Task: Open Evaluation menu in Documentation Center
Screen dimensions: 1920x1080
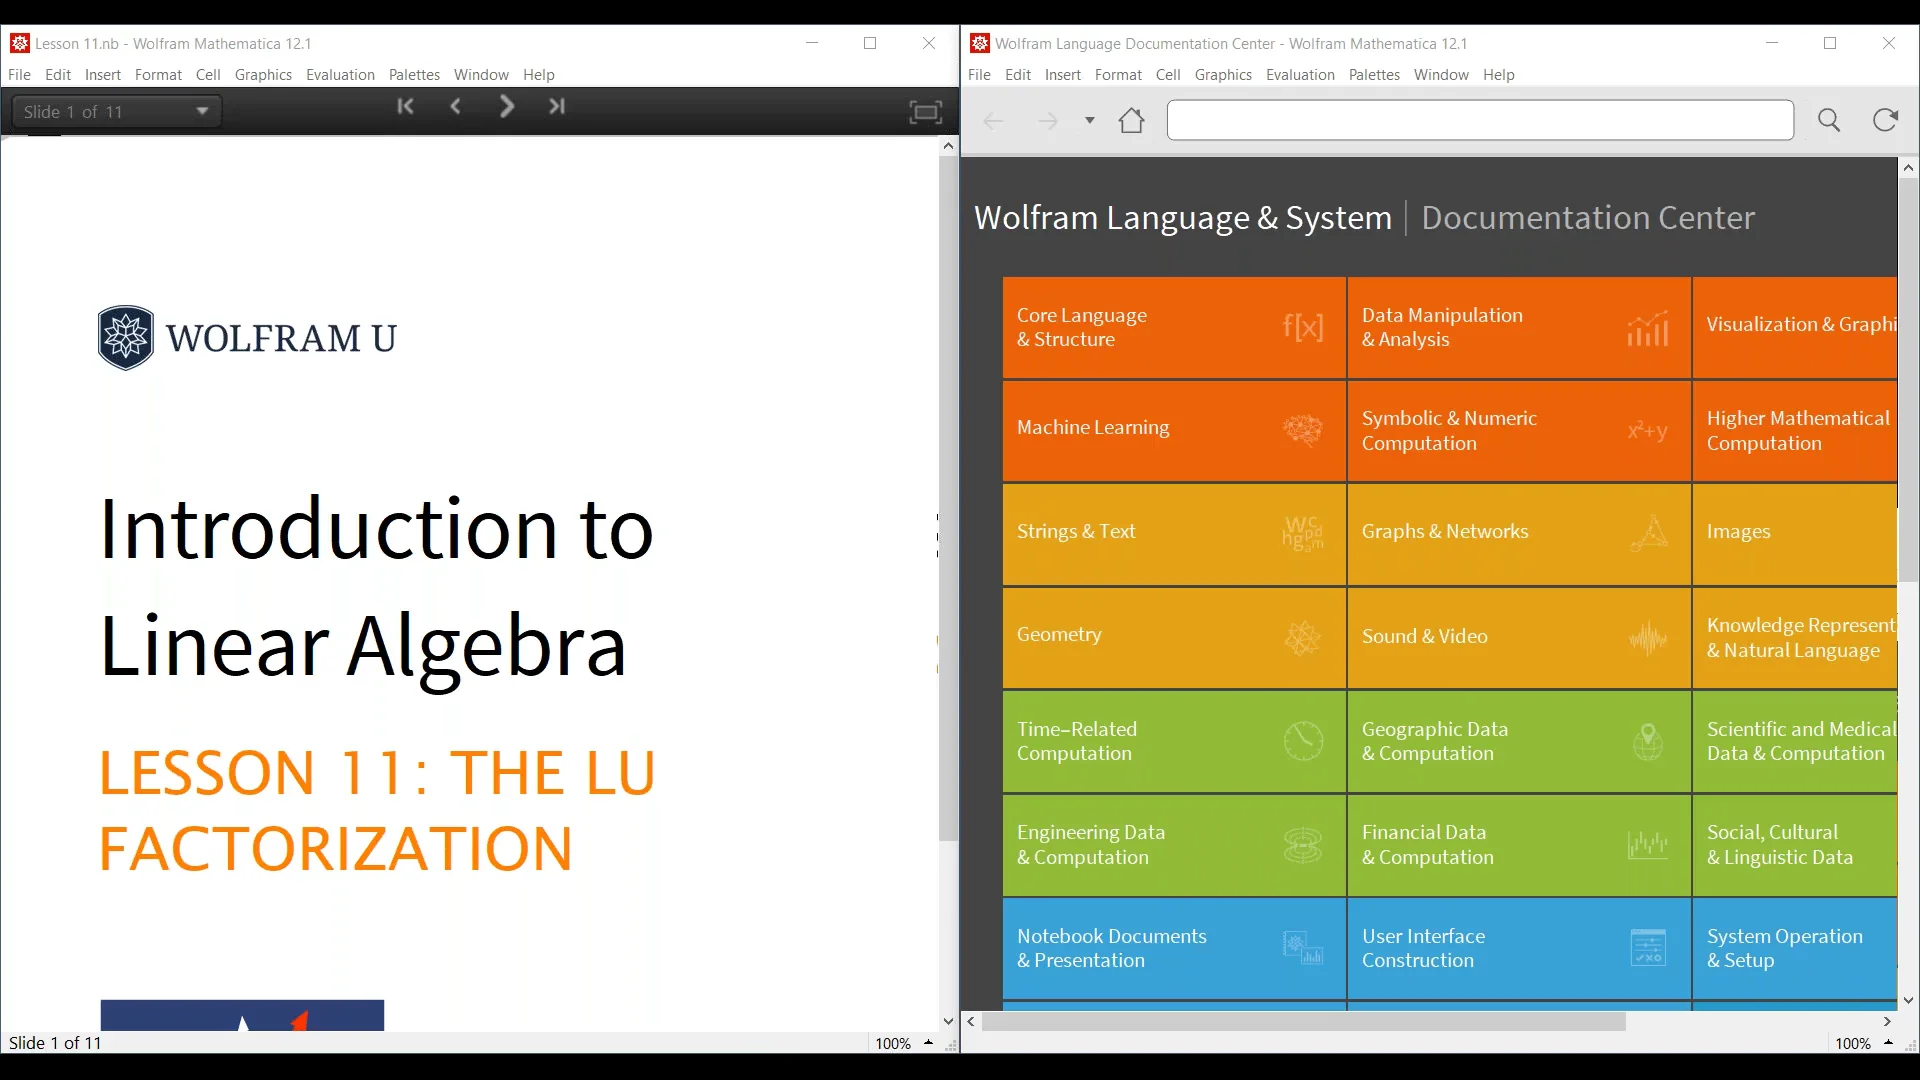Action: (1299, 75)
